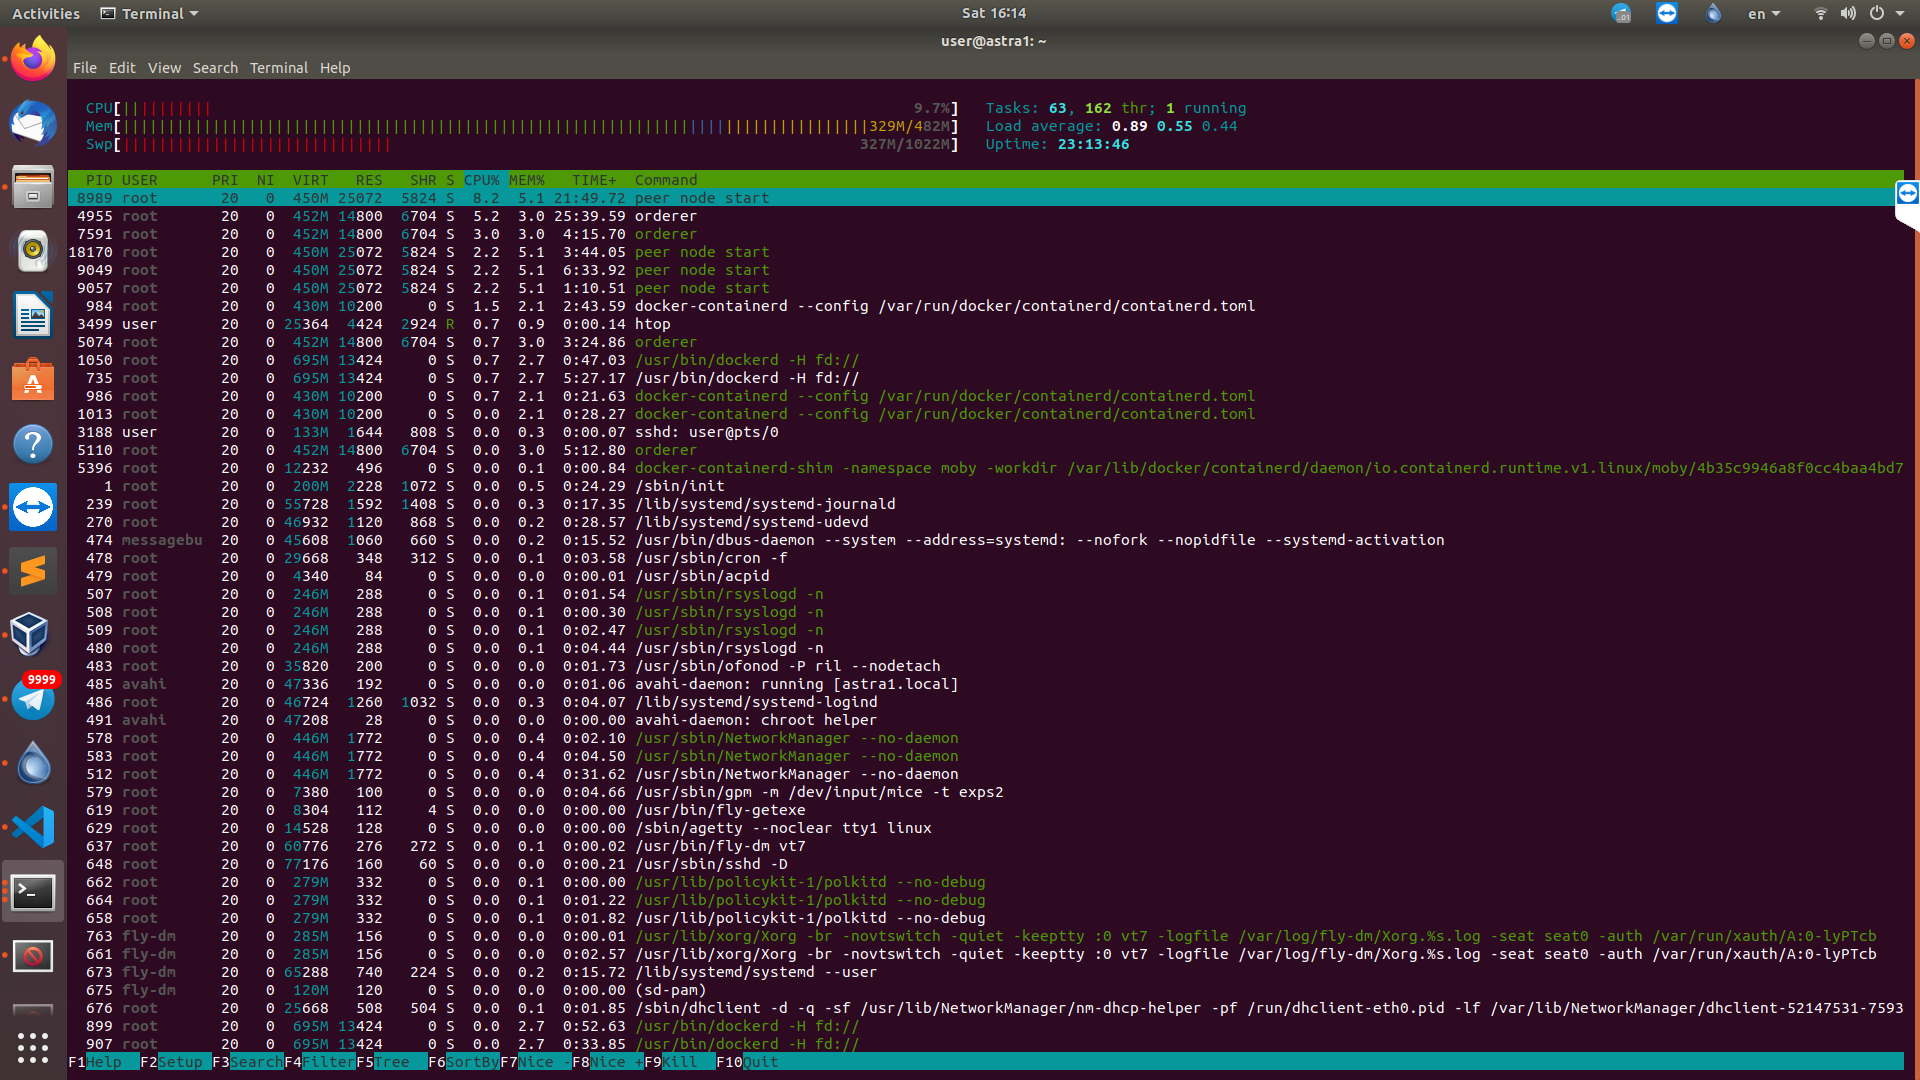The image size is (1920, 1080).
Task: Launch Thunderbird mail from dock
Action: [33, 124]
